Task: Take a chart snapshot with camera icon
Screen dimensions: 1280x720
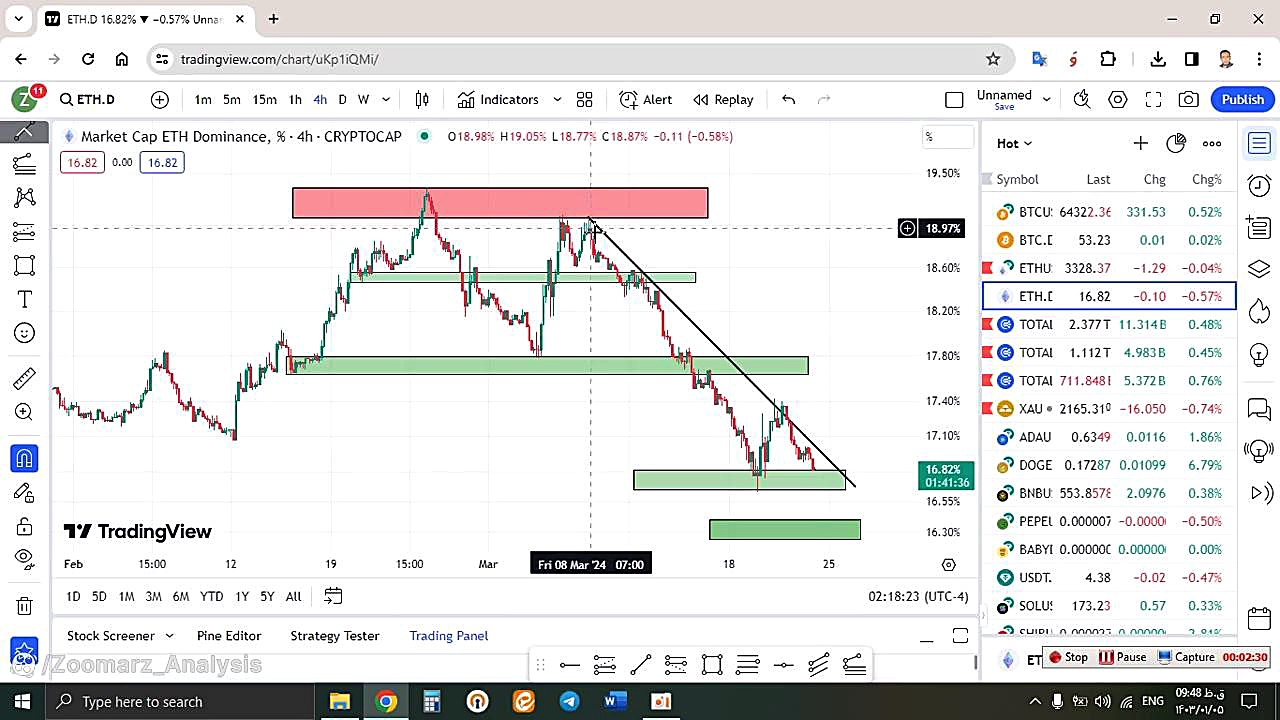Action: (1189, 99)
